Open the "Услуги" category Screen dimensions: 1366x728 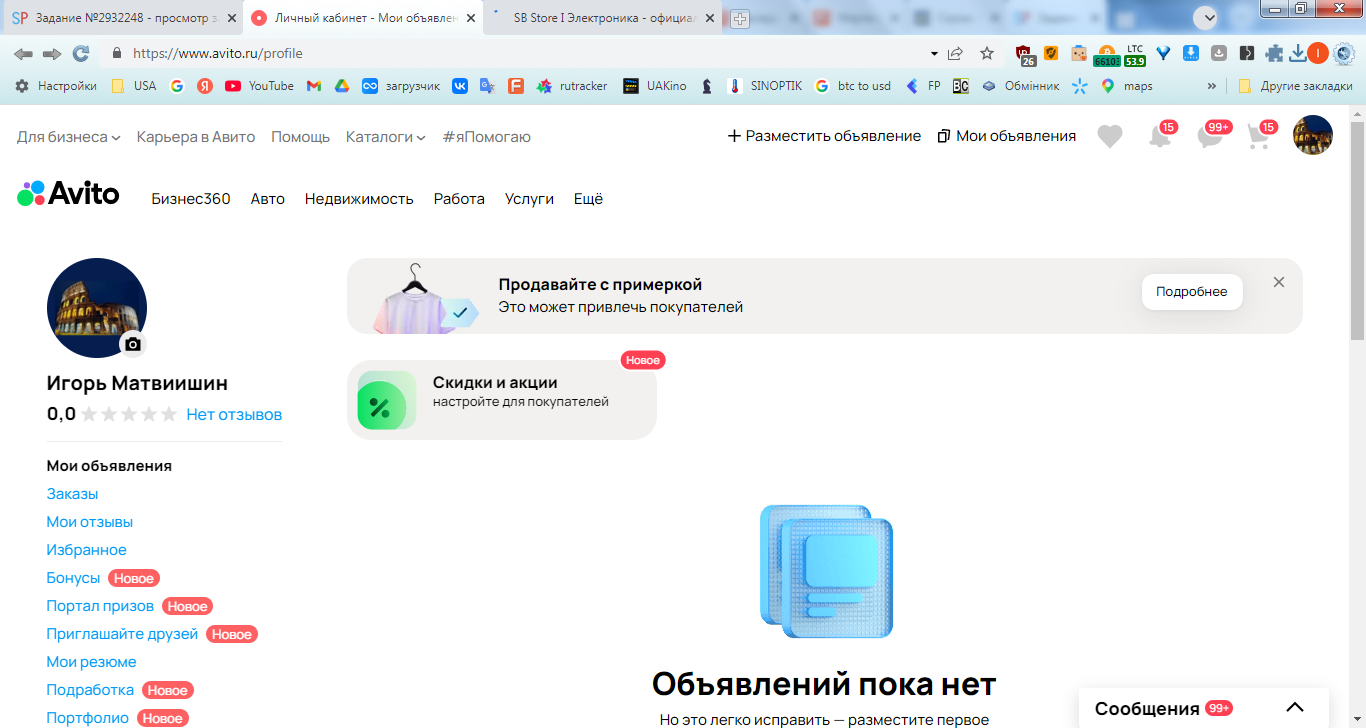tap(529, 199)
